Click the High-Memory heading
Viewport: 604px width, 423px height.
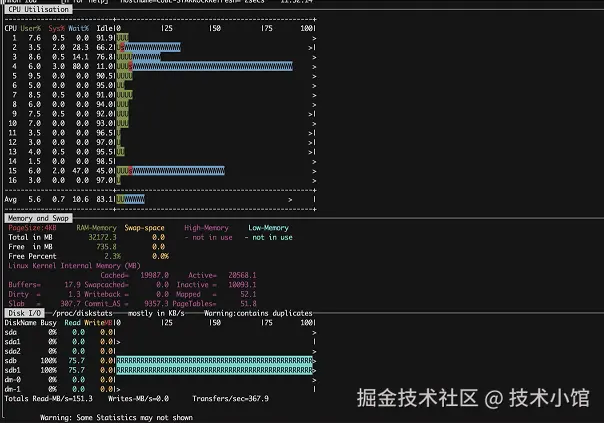pyautogui.click(x=206, y=228)
